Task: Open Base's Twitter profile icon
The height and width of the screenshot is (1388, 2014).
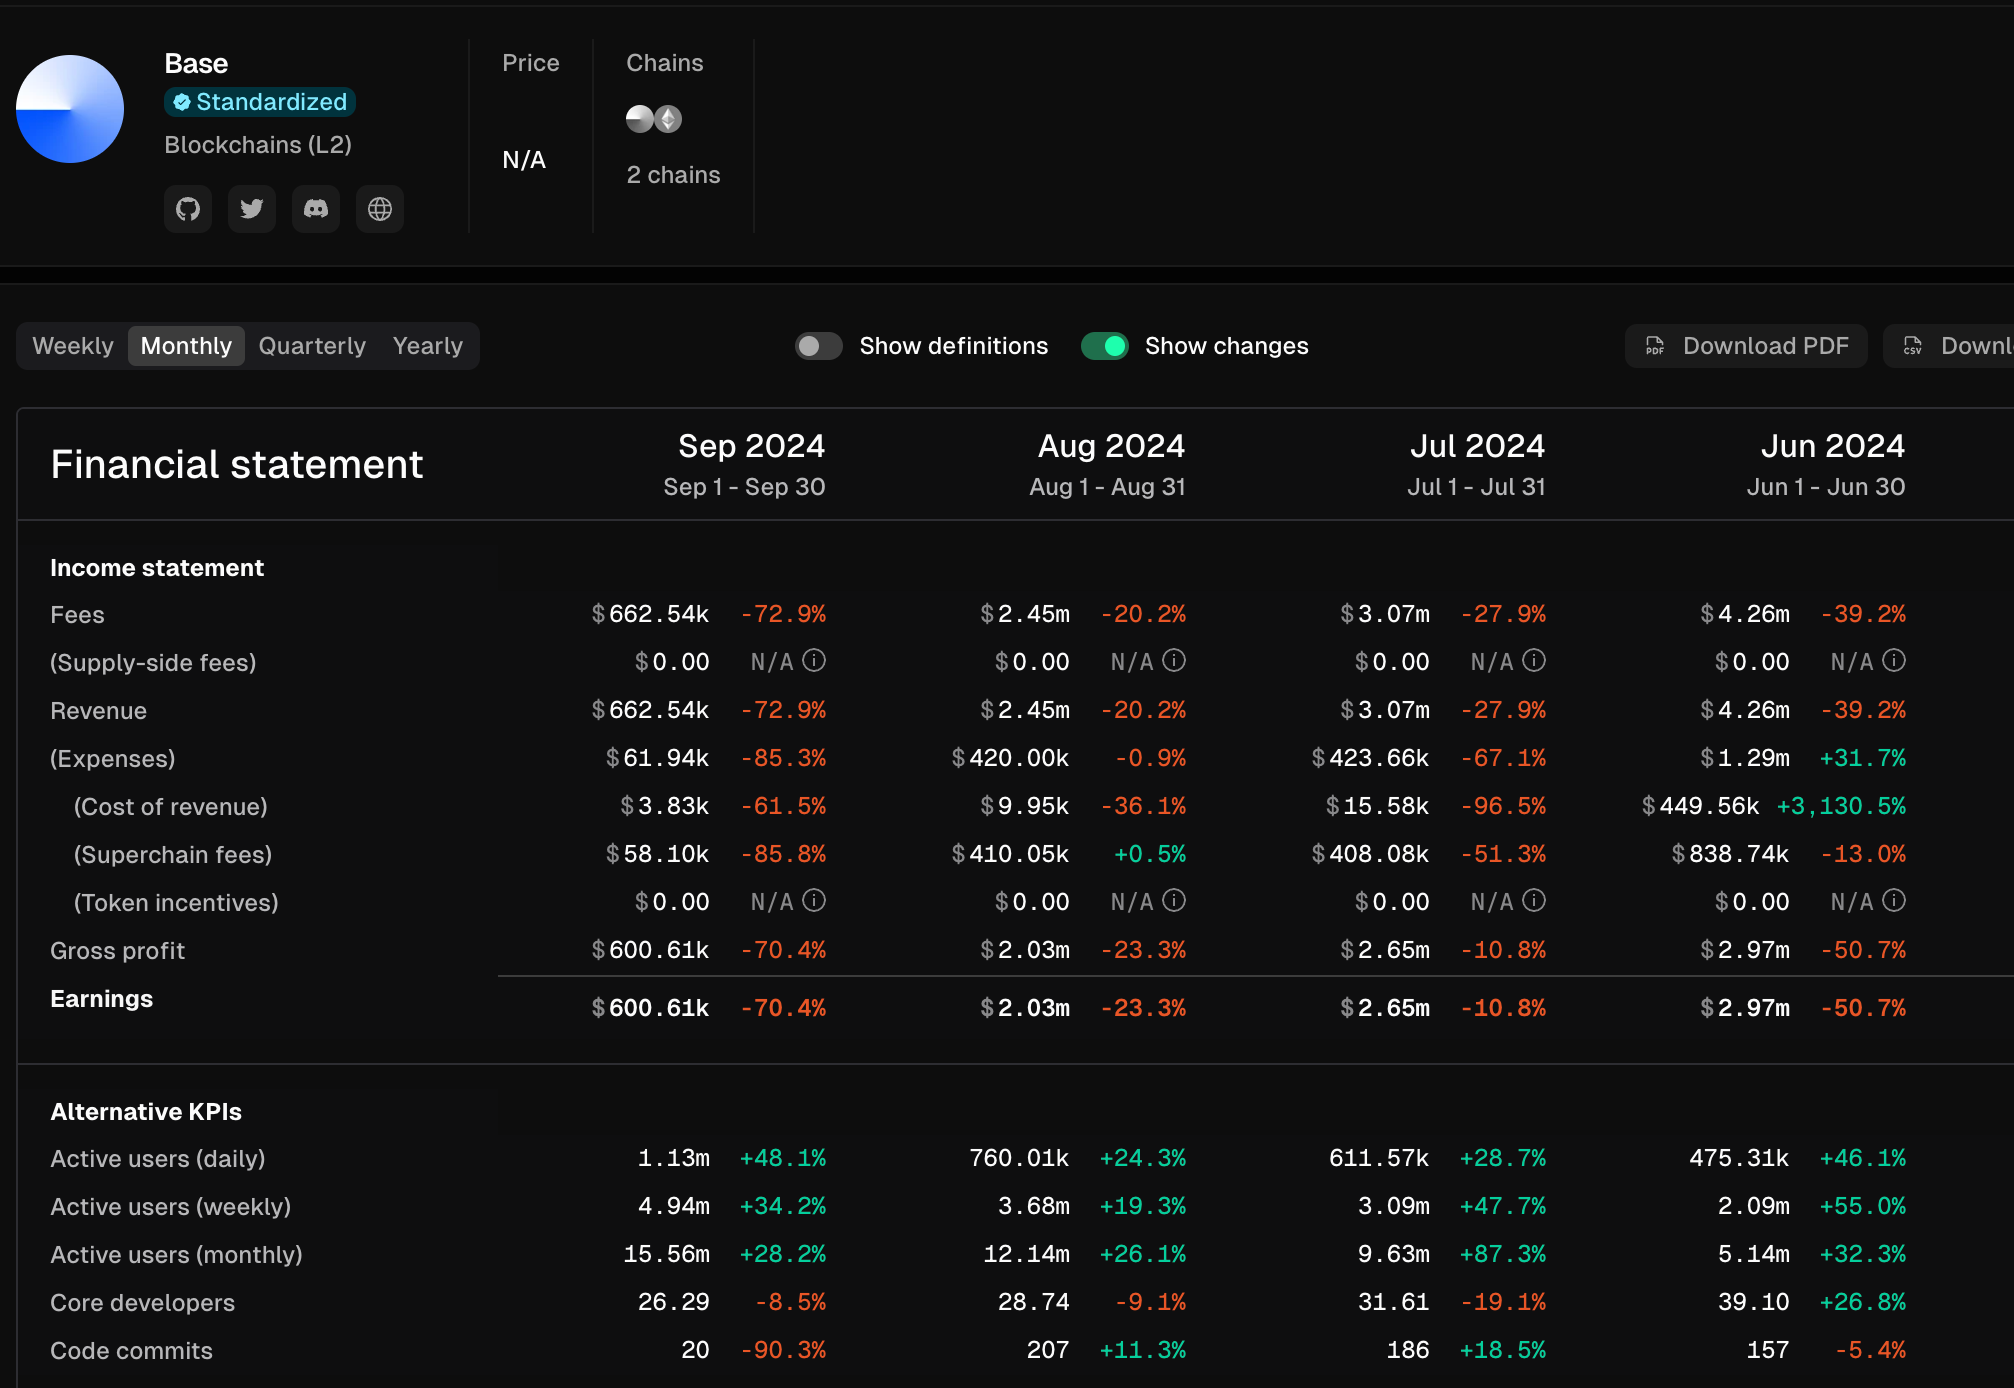Action: [x=252, y=209]
